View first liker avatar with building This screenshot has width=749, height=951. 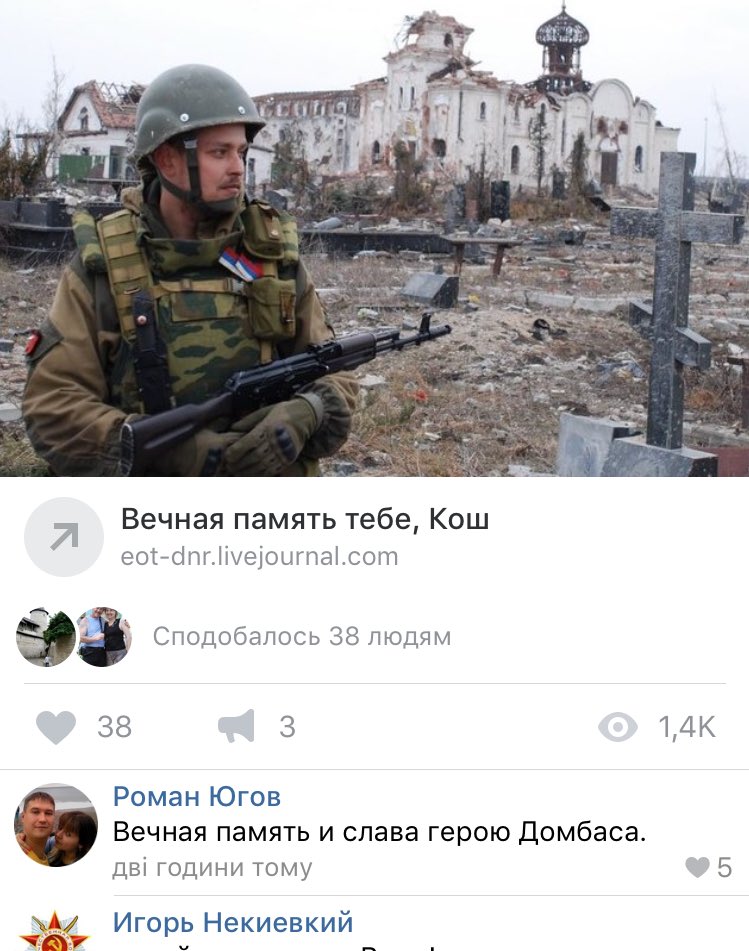pyautogui.click(x=45, y=637)
